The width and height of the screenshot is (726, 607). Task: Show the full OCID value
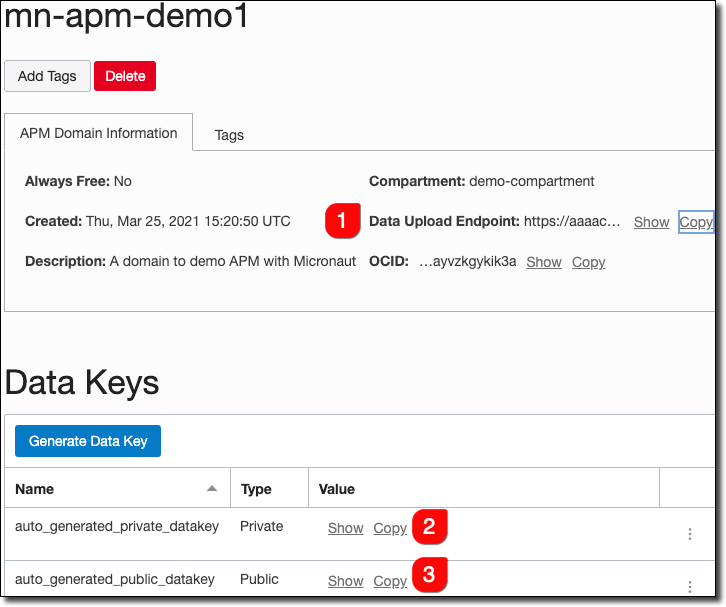[x=544, y=262]
